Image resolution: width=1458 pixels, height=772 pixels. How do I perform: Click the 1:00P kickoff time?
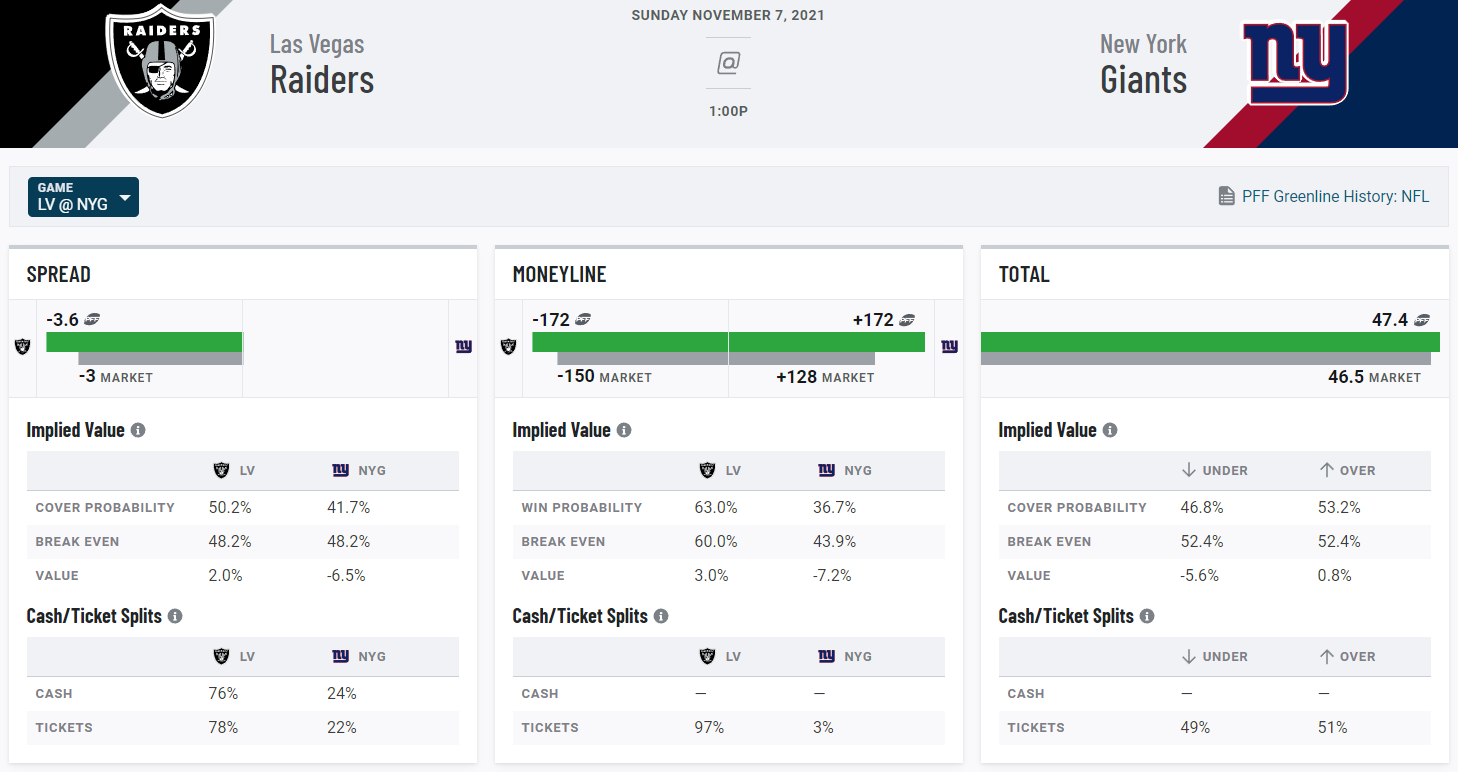(x=728, y=111)
